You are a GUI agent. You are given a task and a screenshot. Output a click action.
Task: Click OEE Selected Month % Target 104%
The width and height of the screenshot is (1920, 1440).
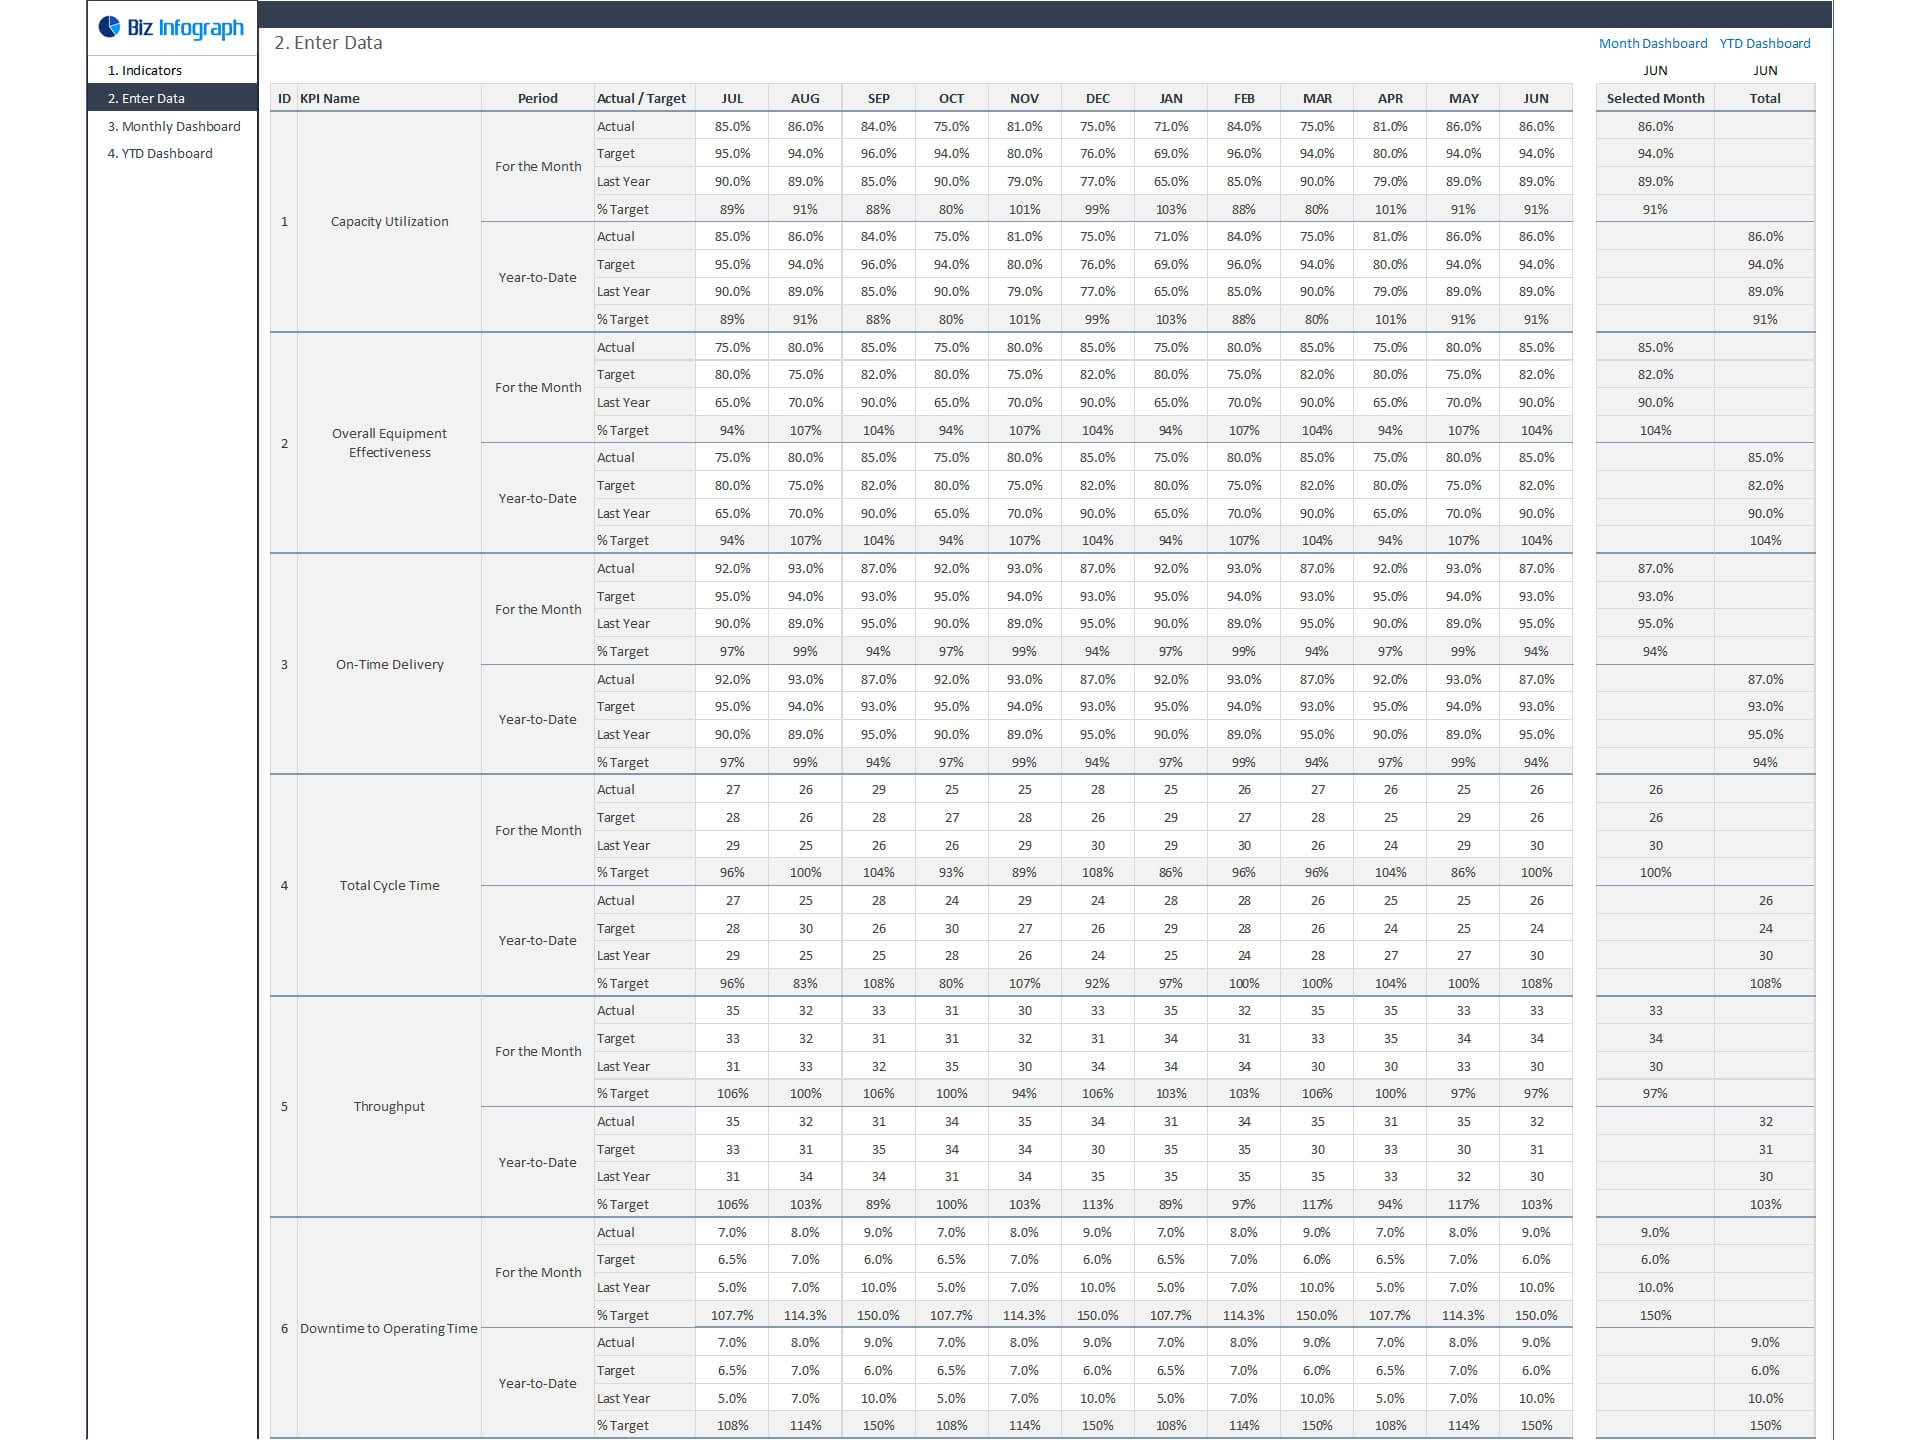[1655, 430]
